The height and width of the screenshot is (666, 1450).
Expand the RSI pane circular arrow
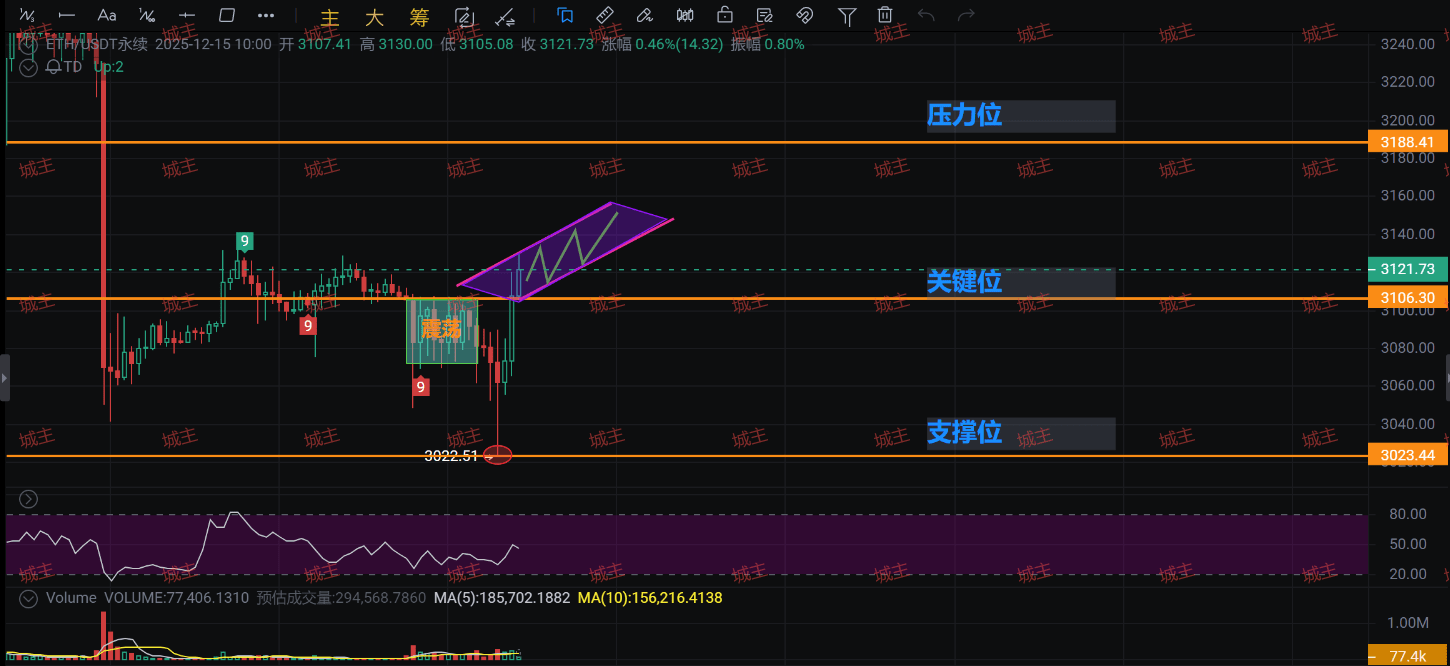[x=29, y=499]
